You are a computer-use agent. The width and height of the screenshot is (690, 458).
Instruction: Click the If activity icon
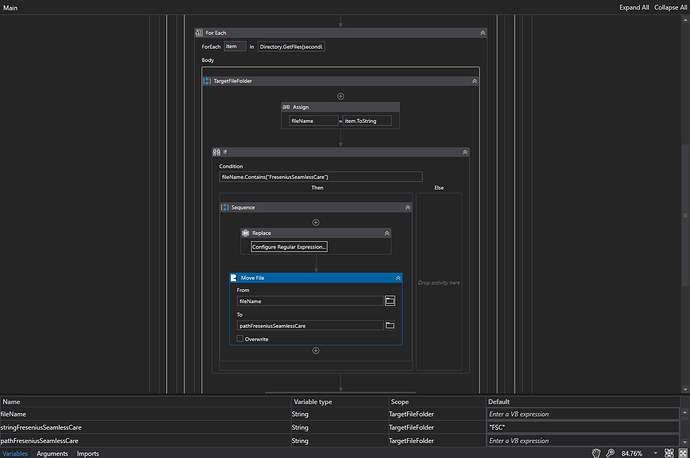click(x=217, y=152)
